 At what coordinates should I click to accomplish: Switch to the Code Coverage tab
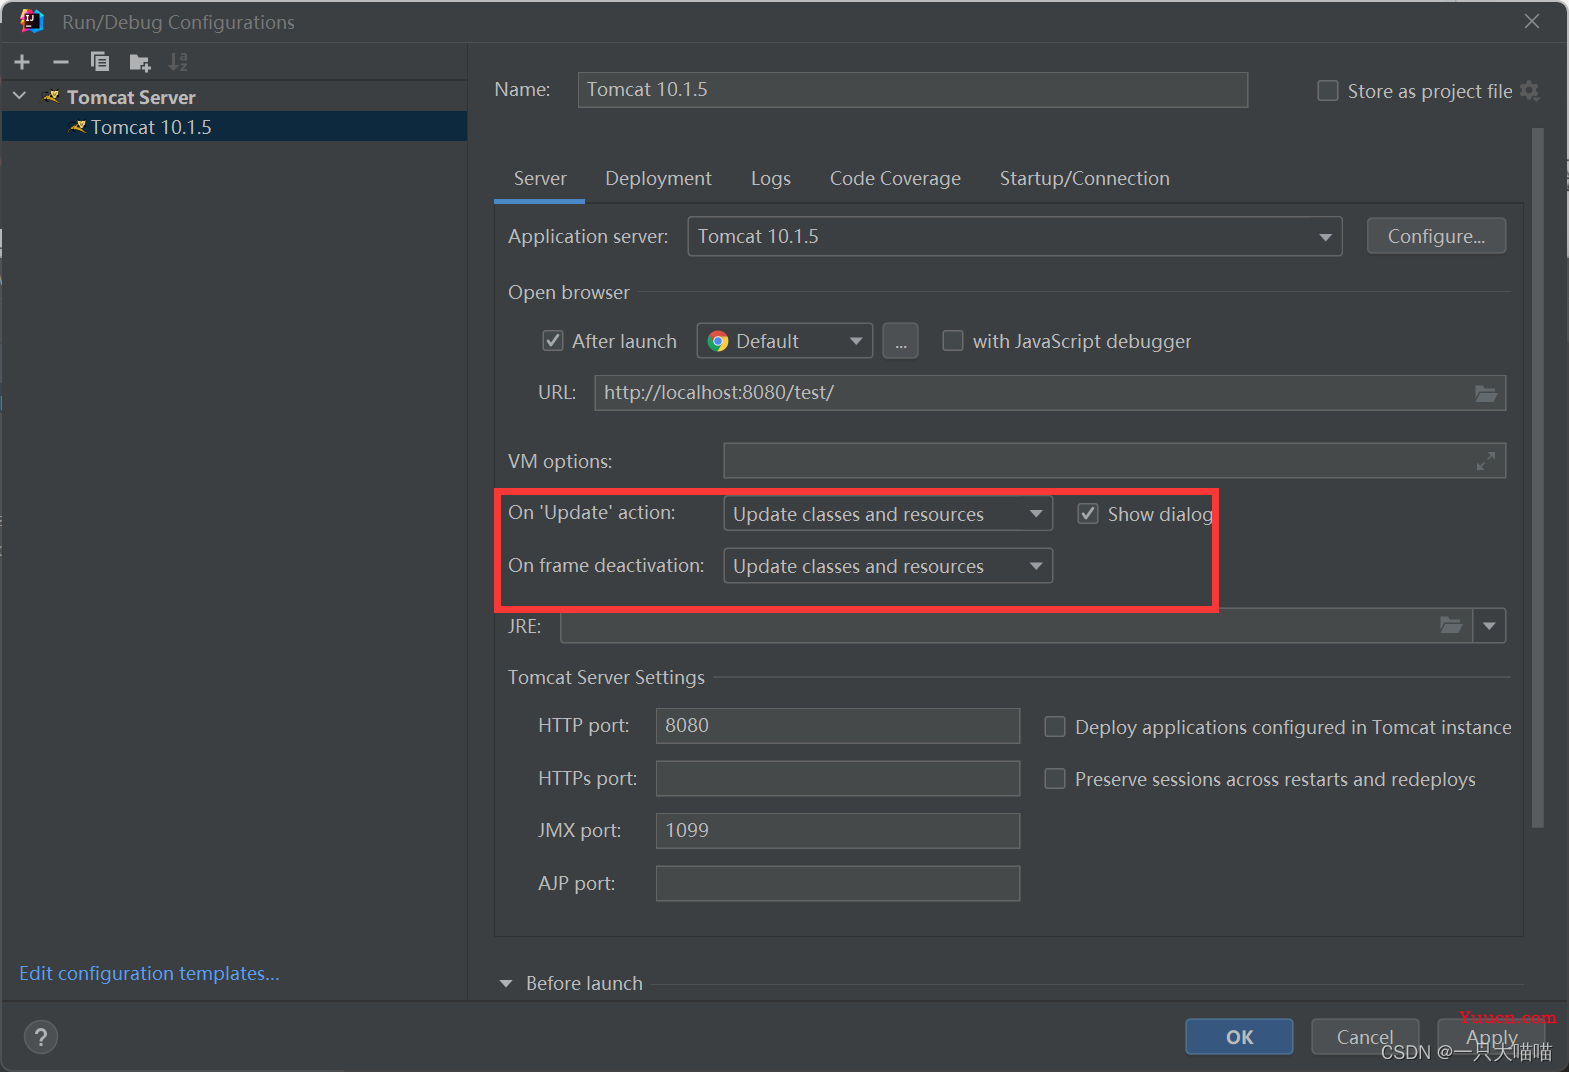pyautogui.click(x=895, y=178)
